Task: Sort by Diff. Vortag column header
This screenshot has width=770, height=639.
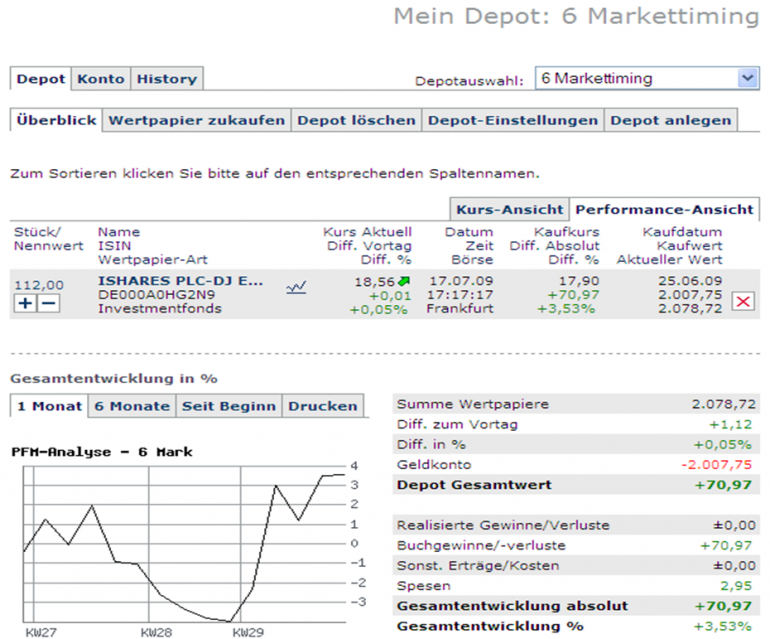Action: pyautogui.click(x=369, y=246)
